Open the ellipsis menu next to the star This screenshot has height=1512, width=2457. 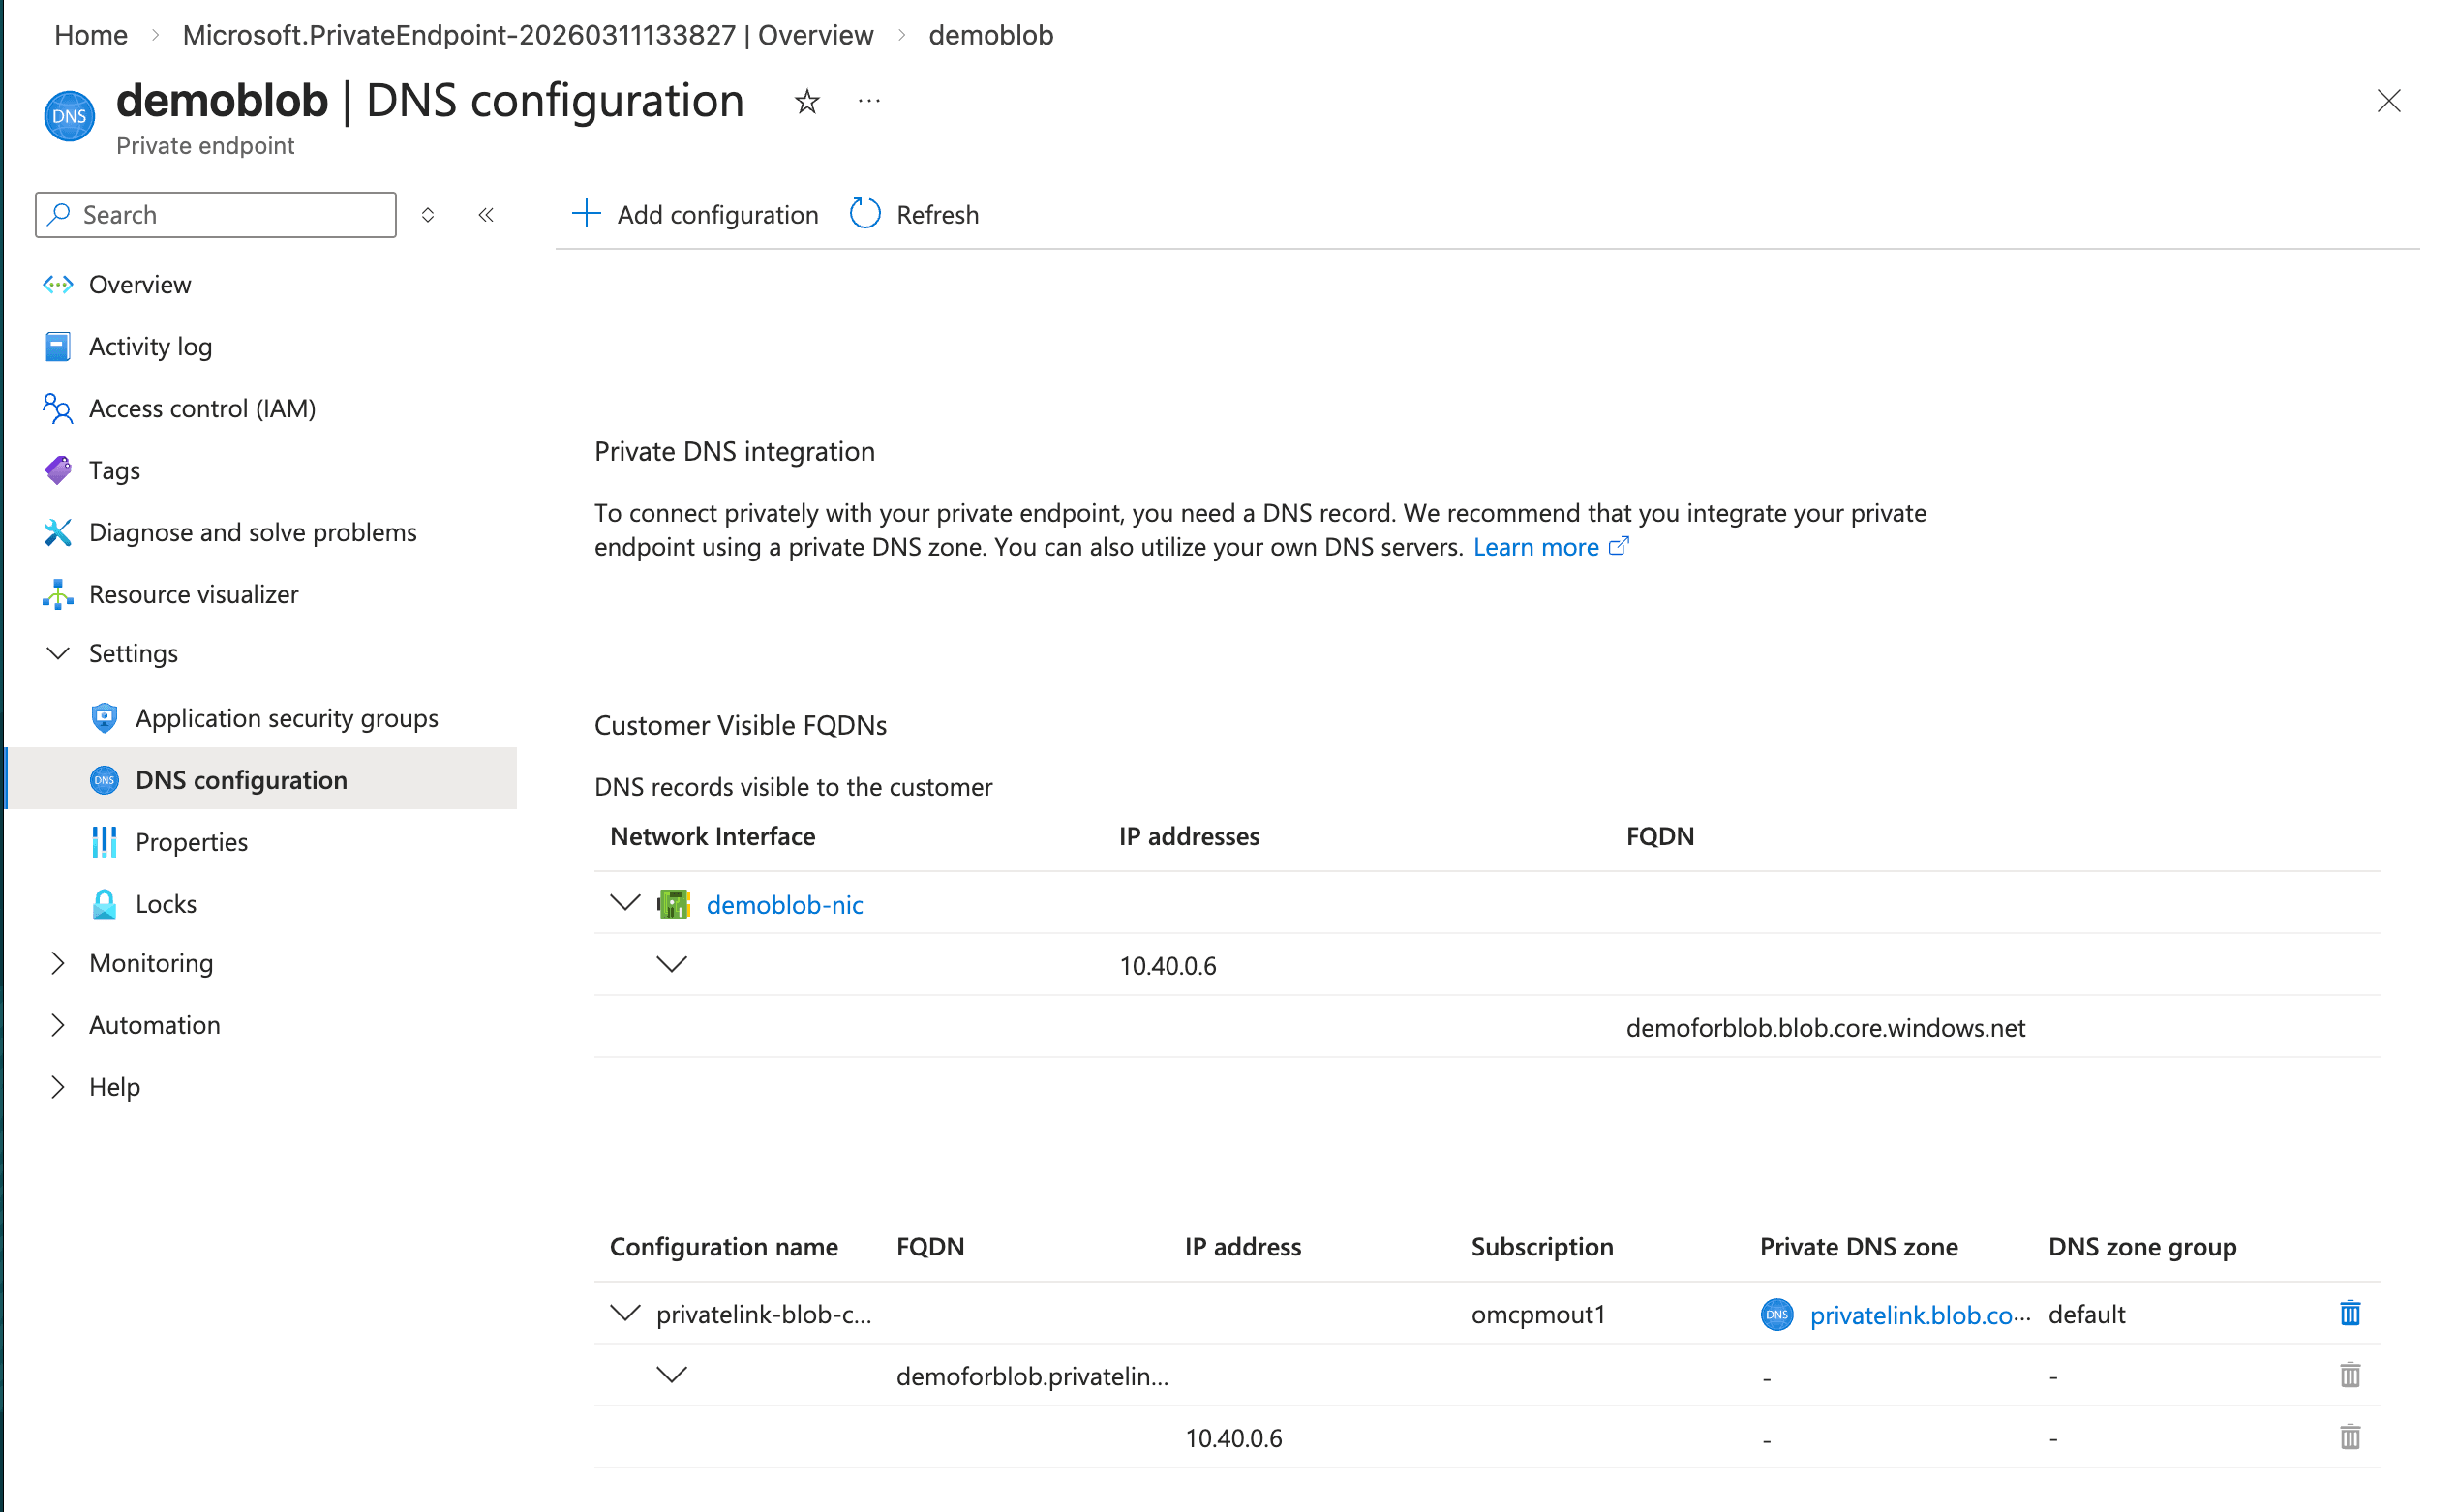click(868, 101)
